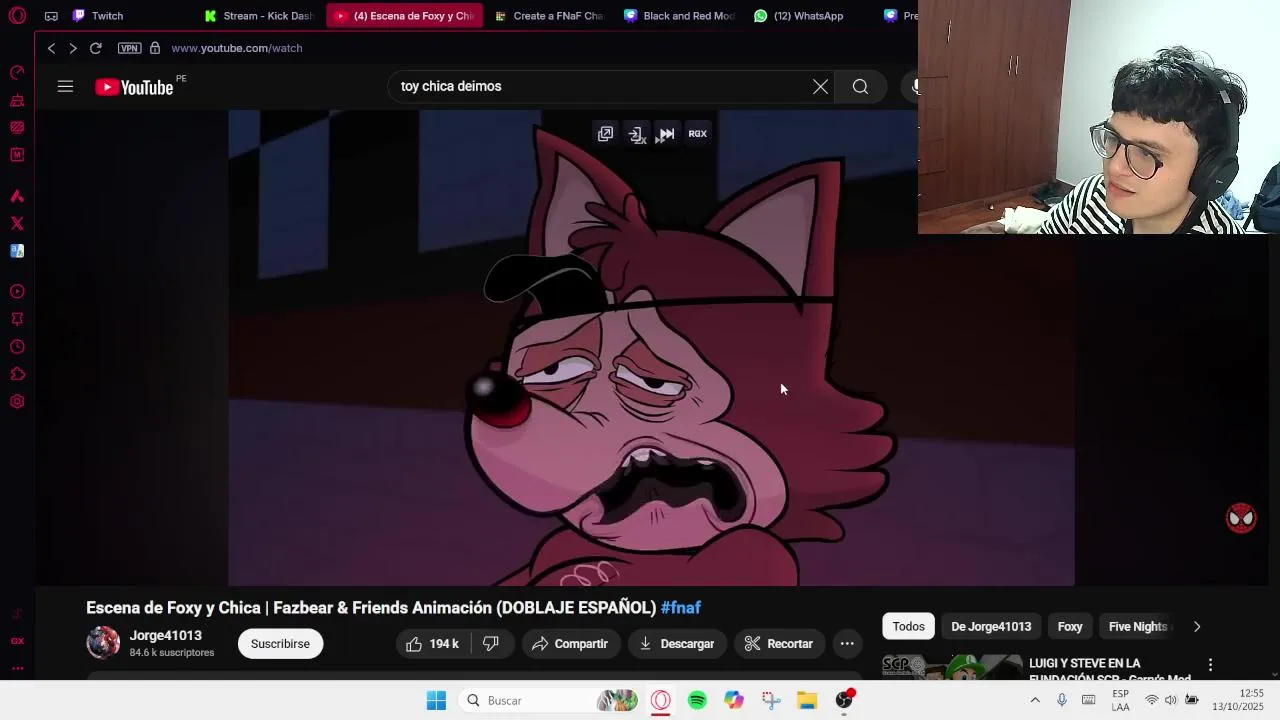Open the Opera GX menu logo
Screen dimensions: 1280x720
point(17,16)
